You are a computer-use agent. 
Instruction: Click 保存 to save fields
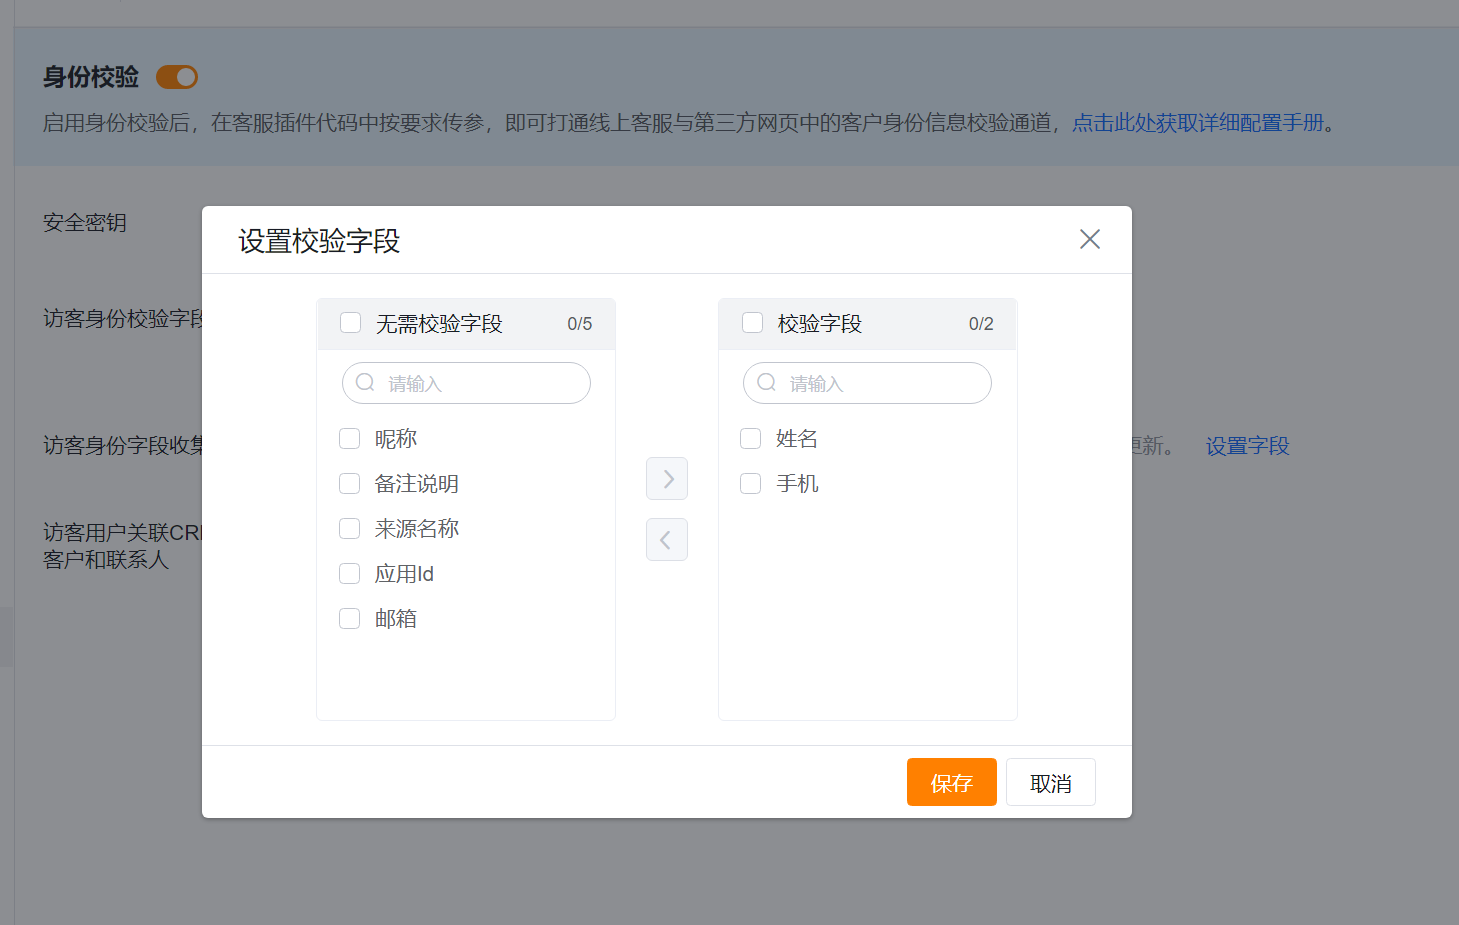[x=952, y=782]
